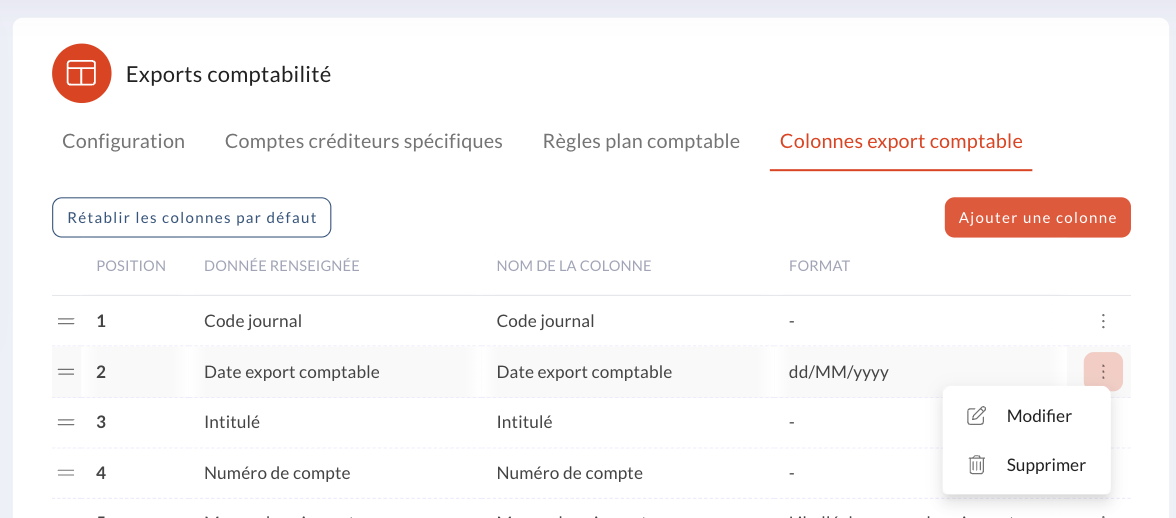Click Code journal in Donnée renseignée column

(253, 322)
